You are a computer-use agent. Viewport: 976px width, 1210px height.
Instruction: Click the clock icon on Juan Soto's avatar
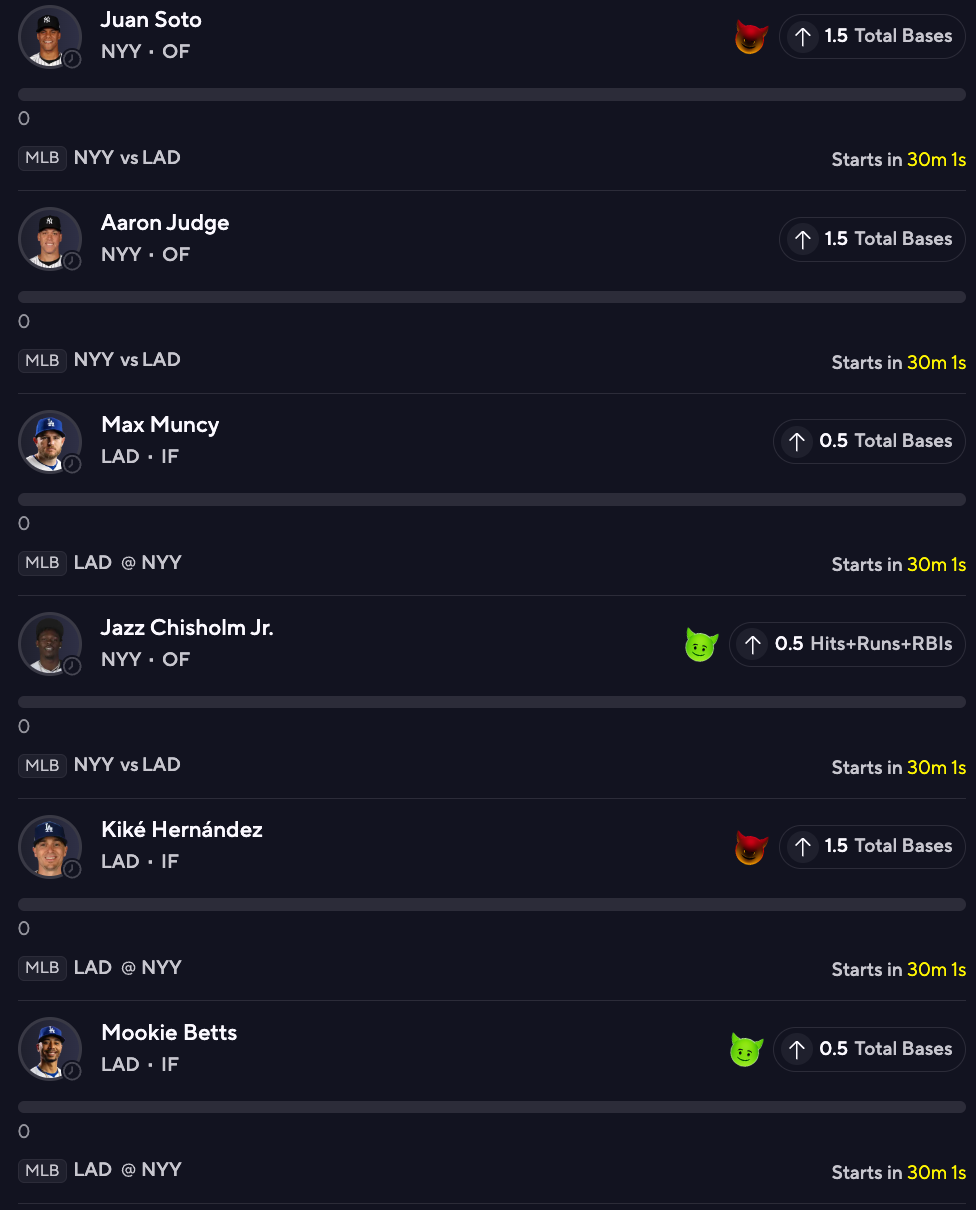coord(72,60)
